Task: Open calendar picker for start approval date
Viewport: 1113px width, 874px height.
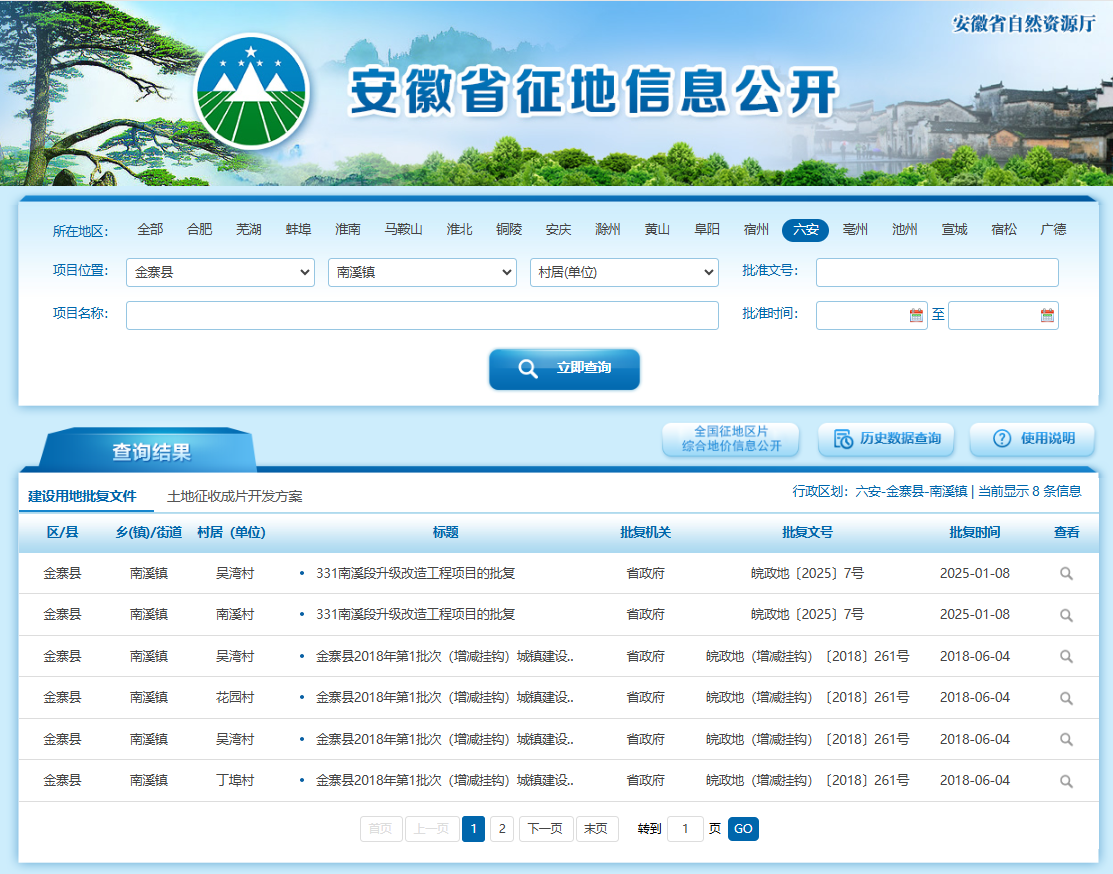Action: 915,316
